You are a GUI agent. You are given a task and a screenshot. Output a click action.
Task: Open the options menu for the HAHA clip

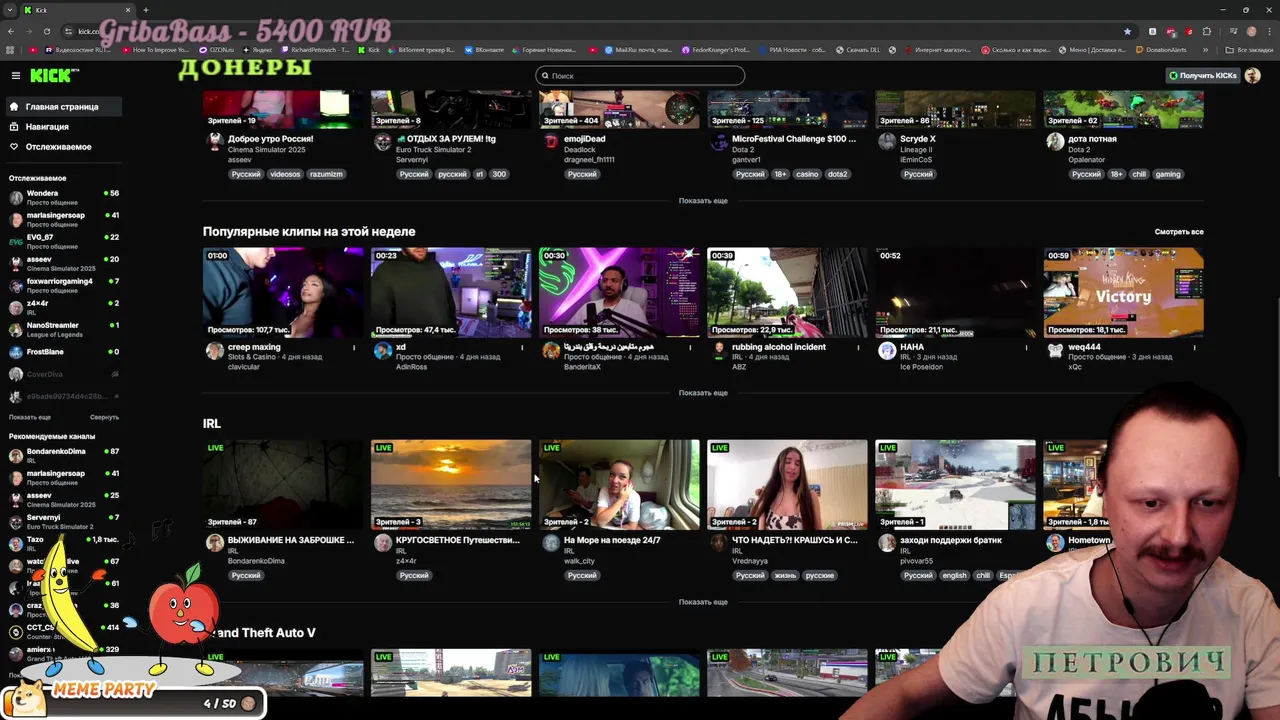point(1026,348)
